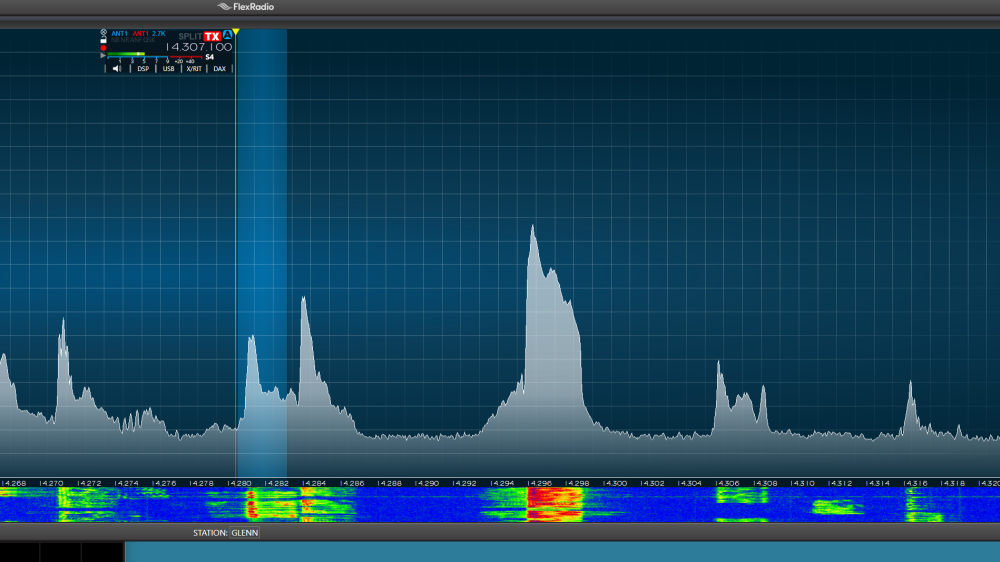Close the slice with the X circle icon

pyautogui.click(x=103, y=32)
